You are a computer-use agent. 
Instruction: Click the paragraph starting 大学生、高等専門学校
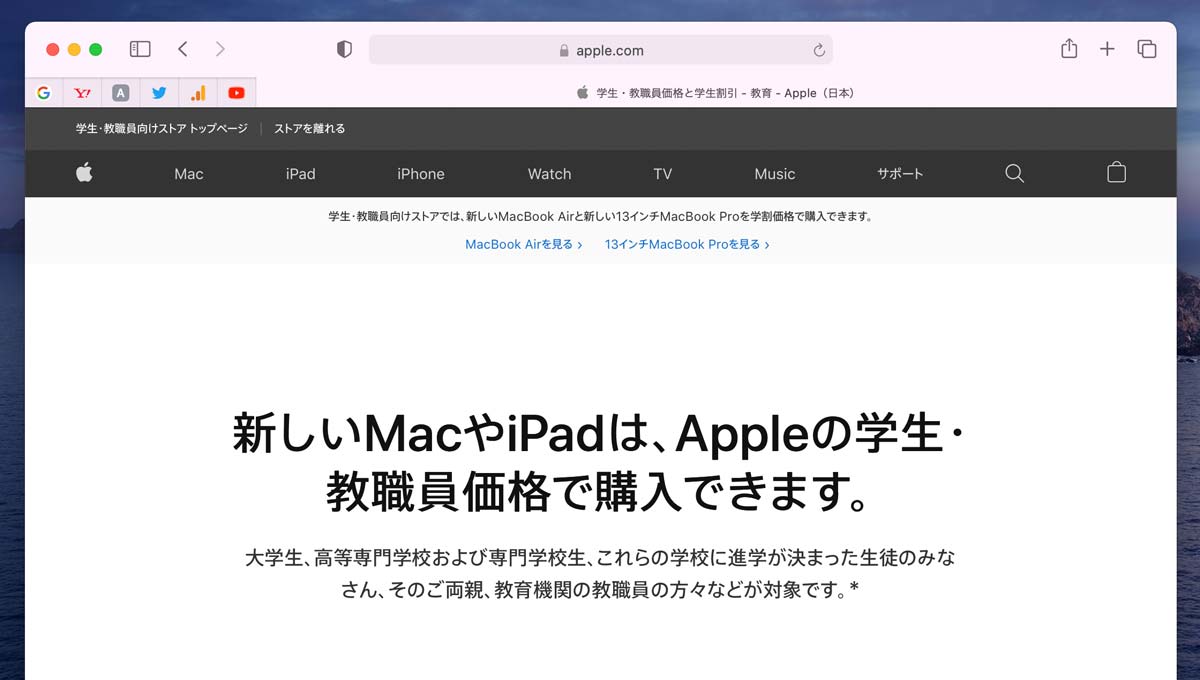click(x=600, y=573)
